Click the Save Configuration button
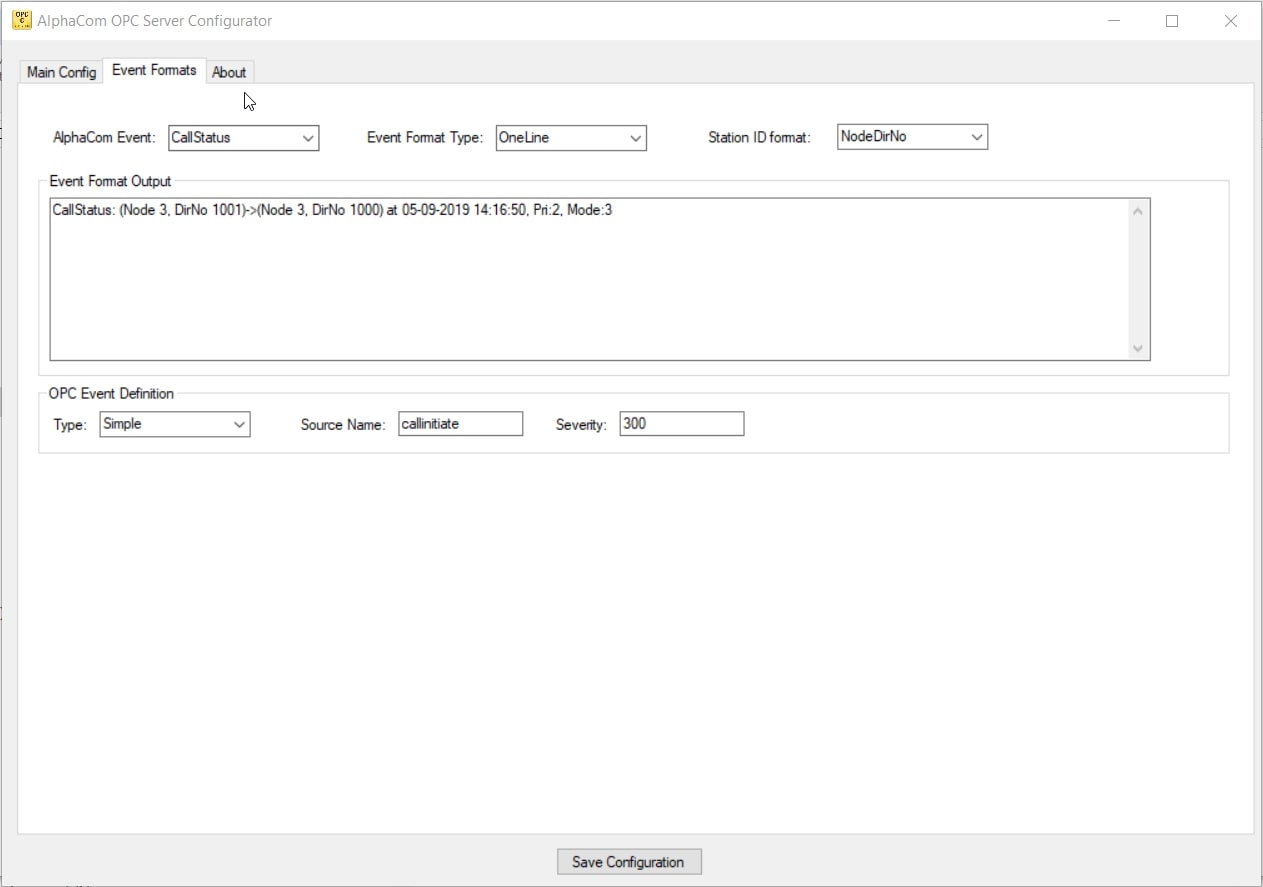The image size is (1263, 887). pos(628,861)
